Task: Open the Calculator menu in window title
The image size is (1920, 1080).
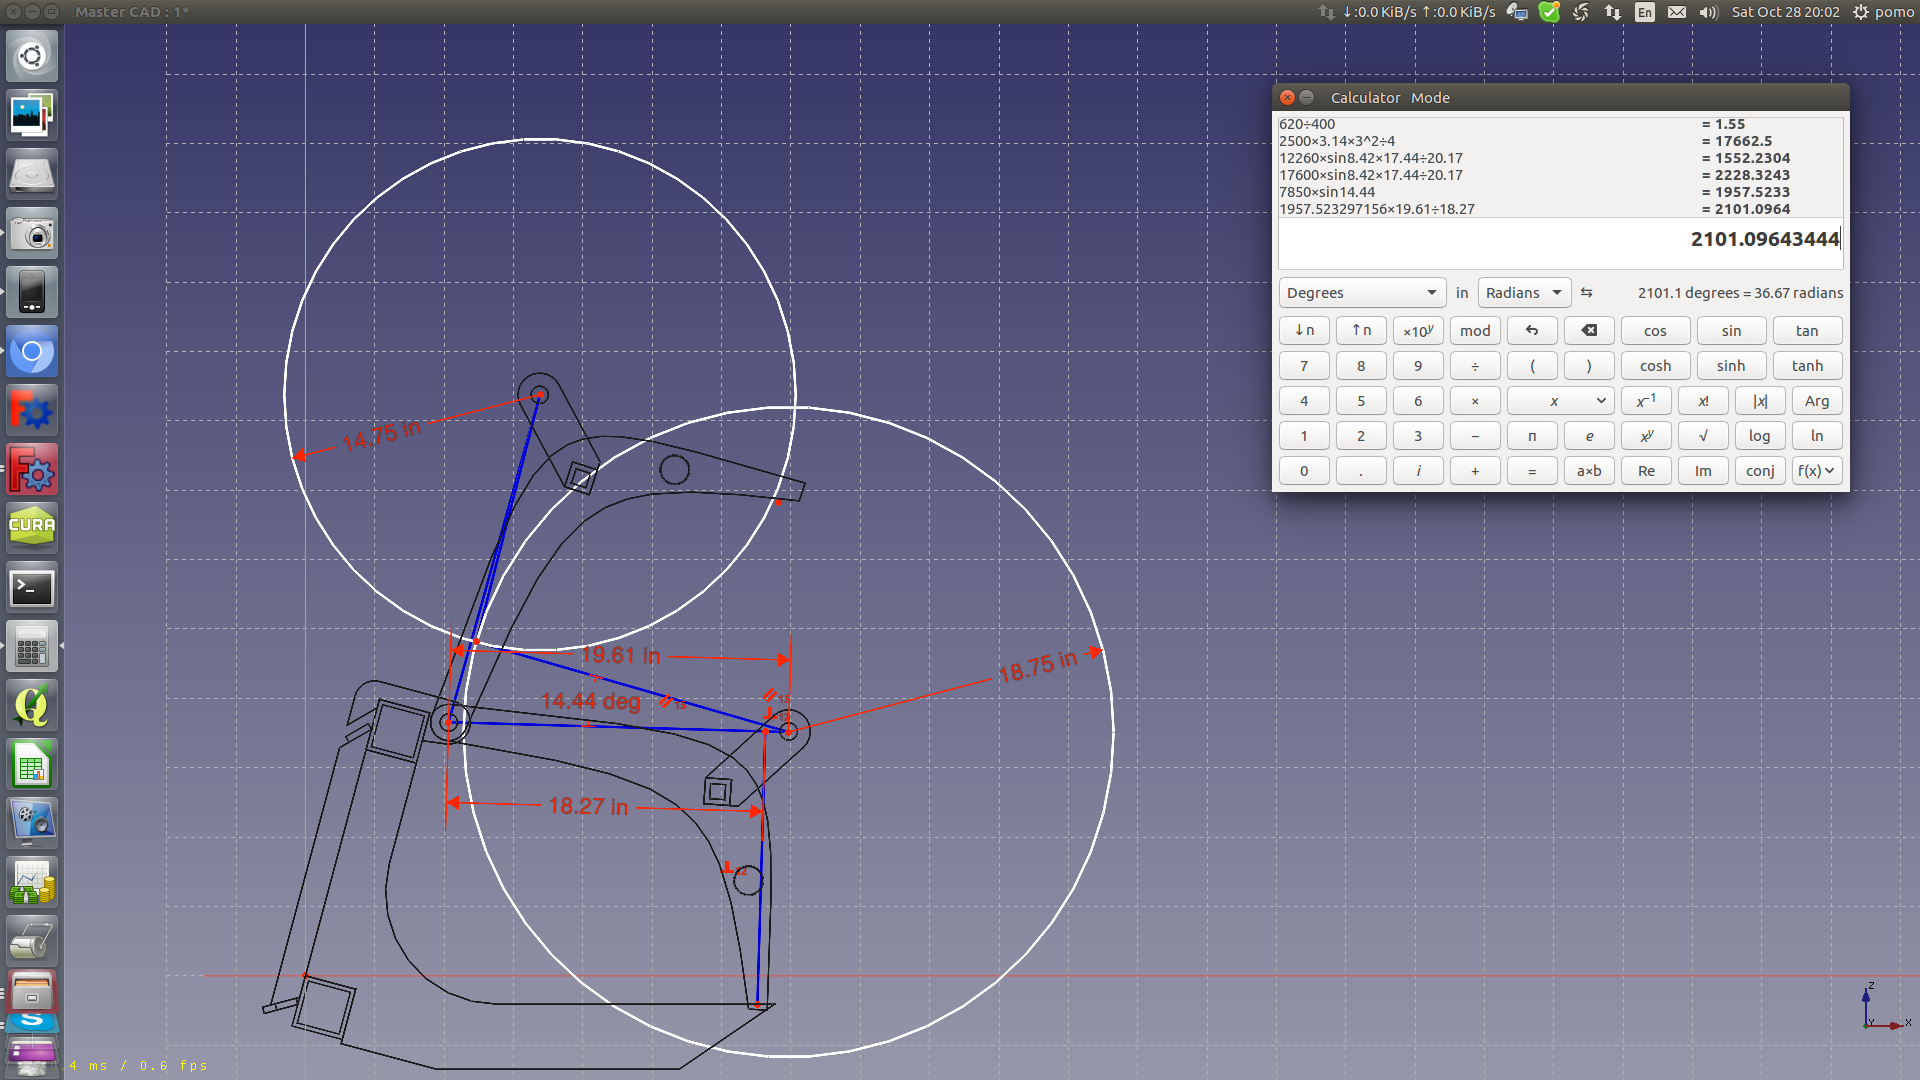Action: tap(1365, 98)
